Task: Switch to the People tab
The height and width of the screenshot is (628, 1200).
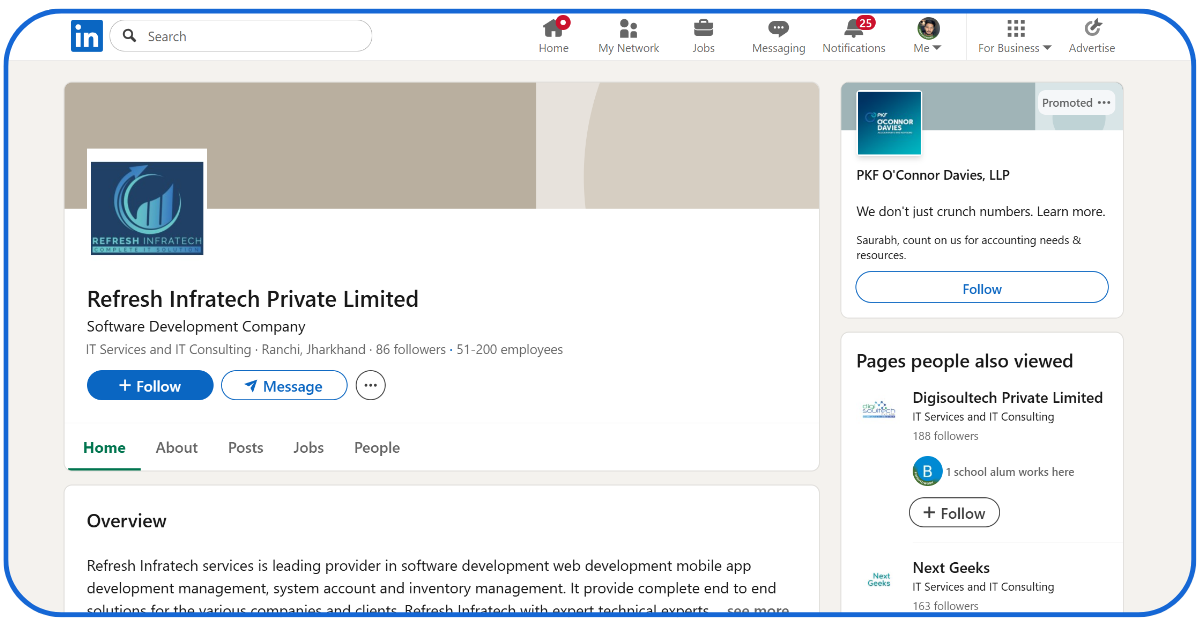Action: 377,448
